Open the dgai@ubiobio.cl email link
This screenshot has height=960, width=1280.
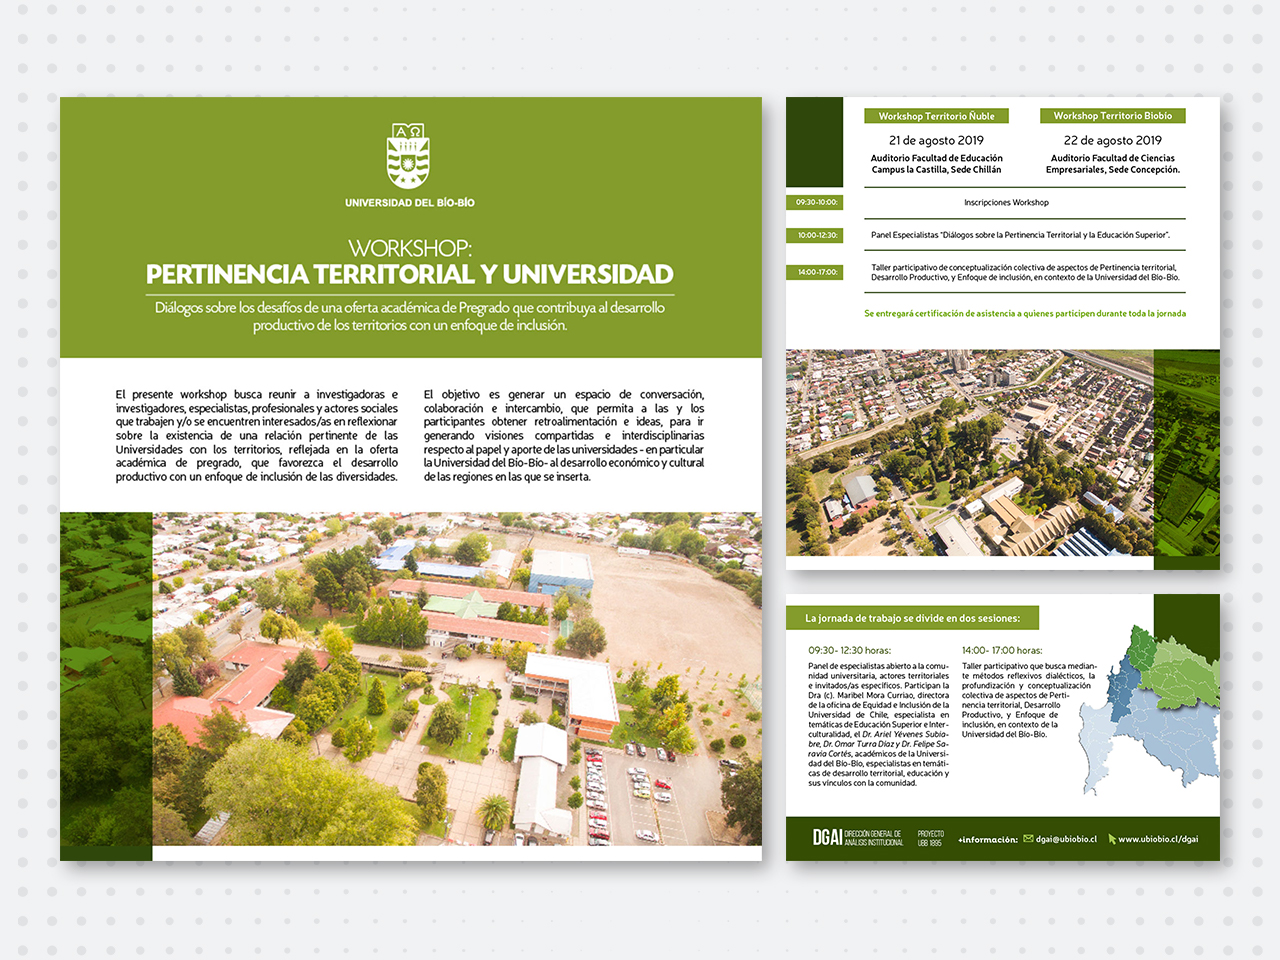tap(1066, 839)
